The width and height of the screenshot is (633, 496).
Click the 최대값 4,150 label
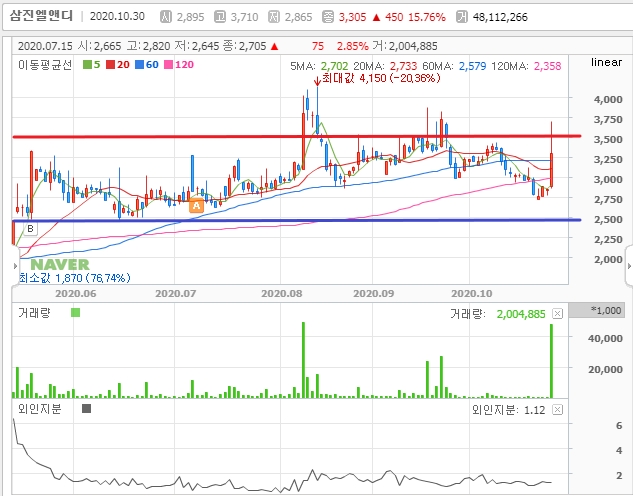coord(381,78)
